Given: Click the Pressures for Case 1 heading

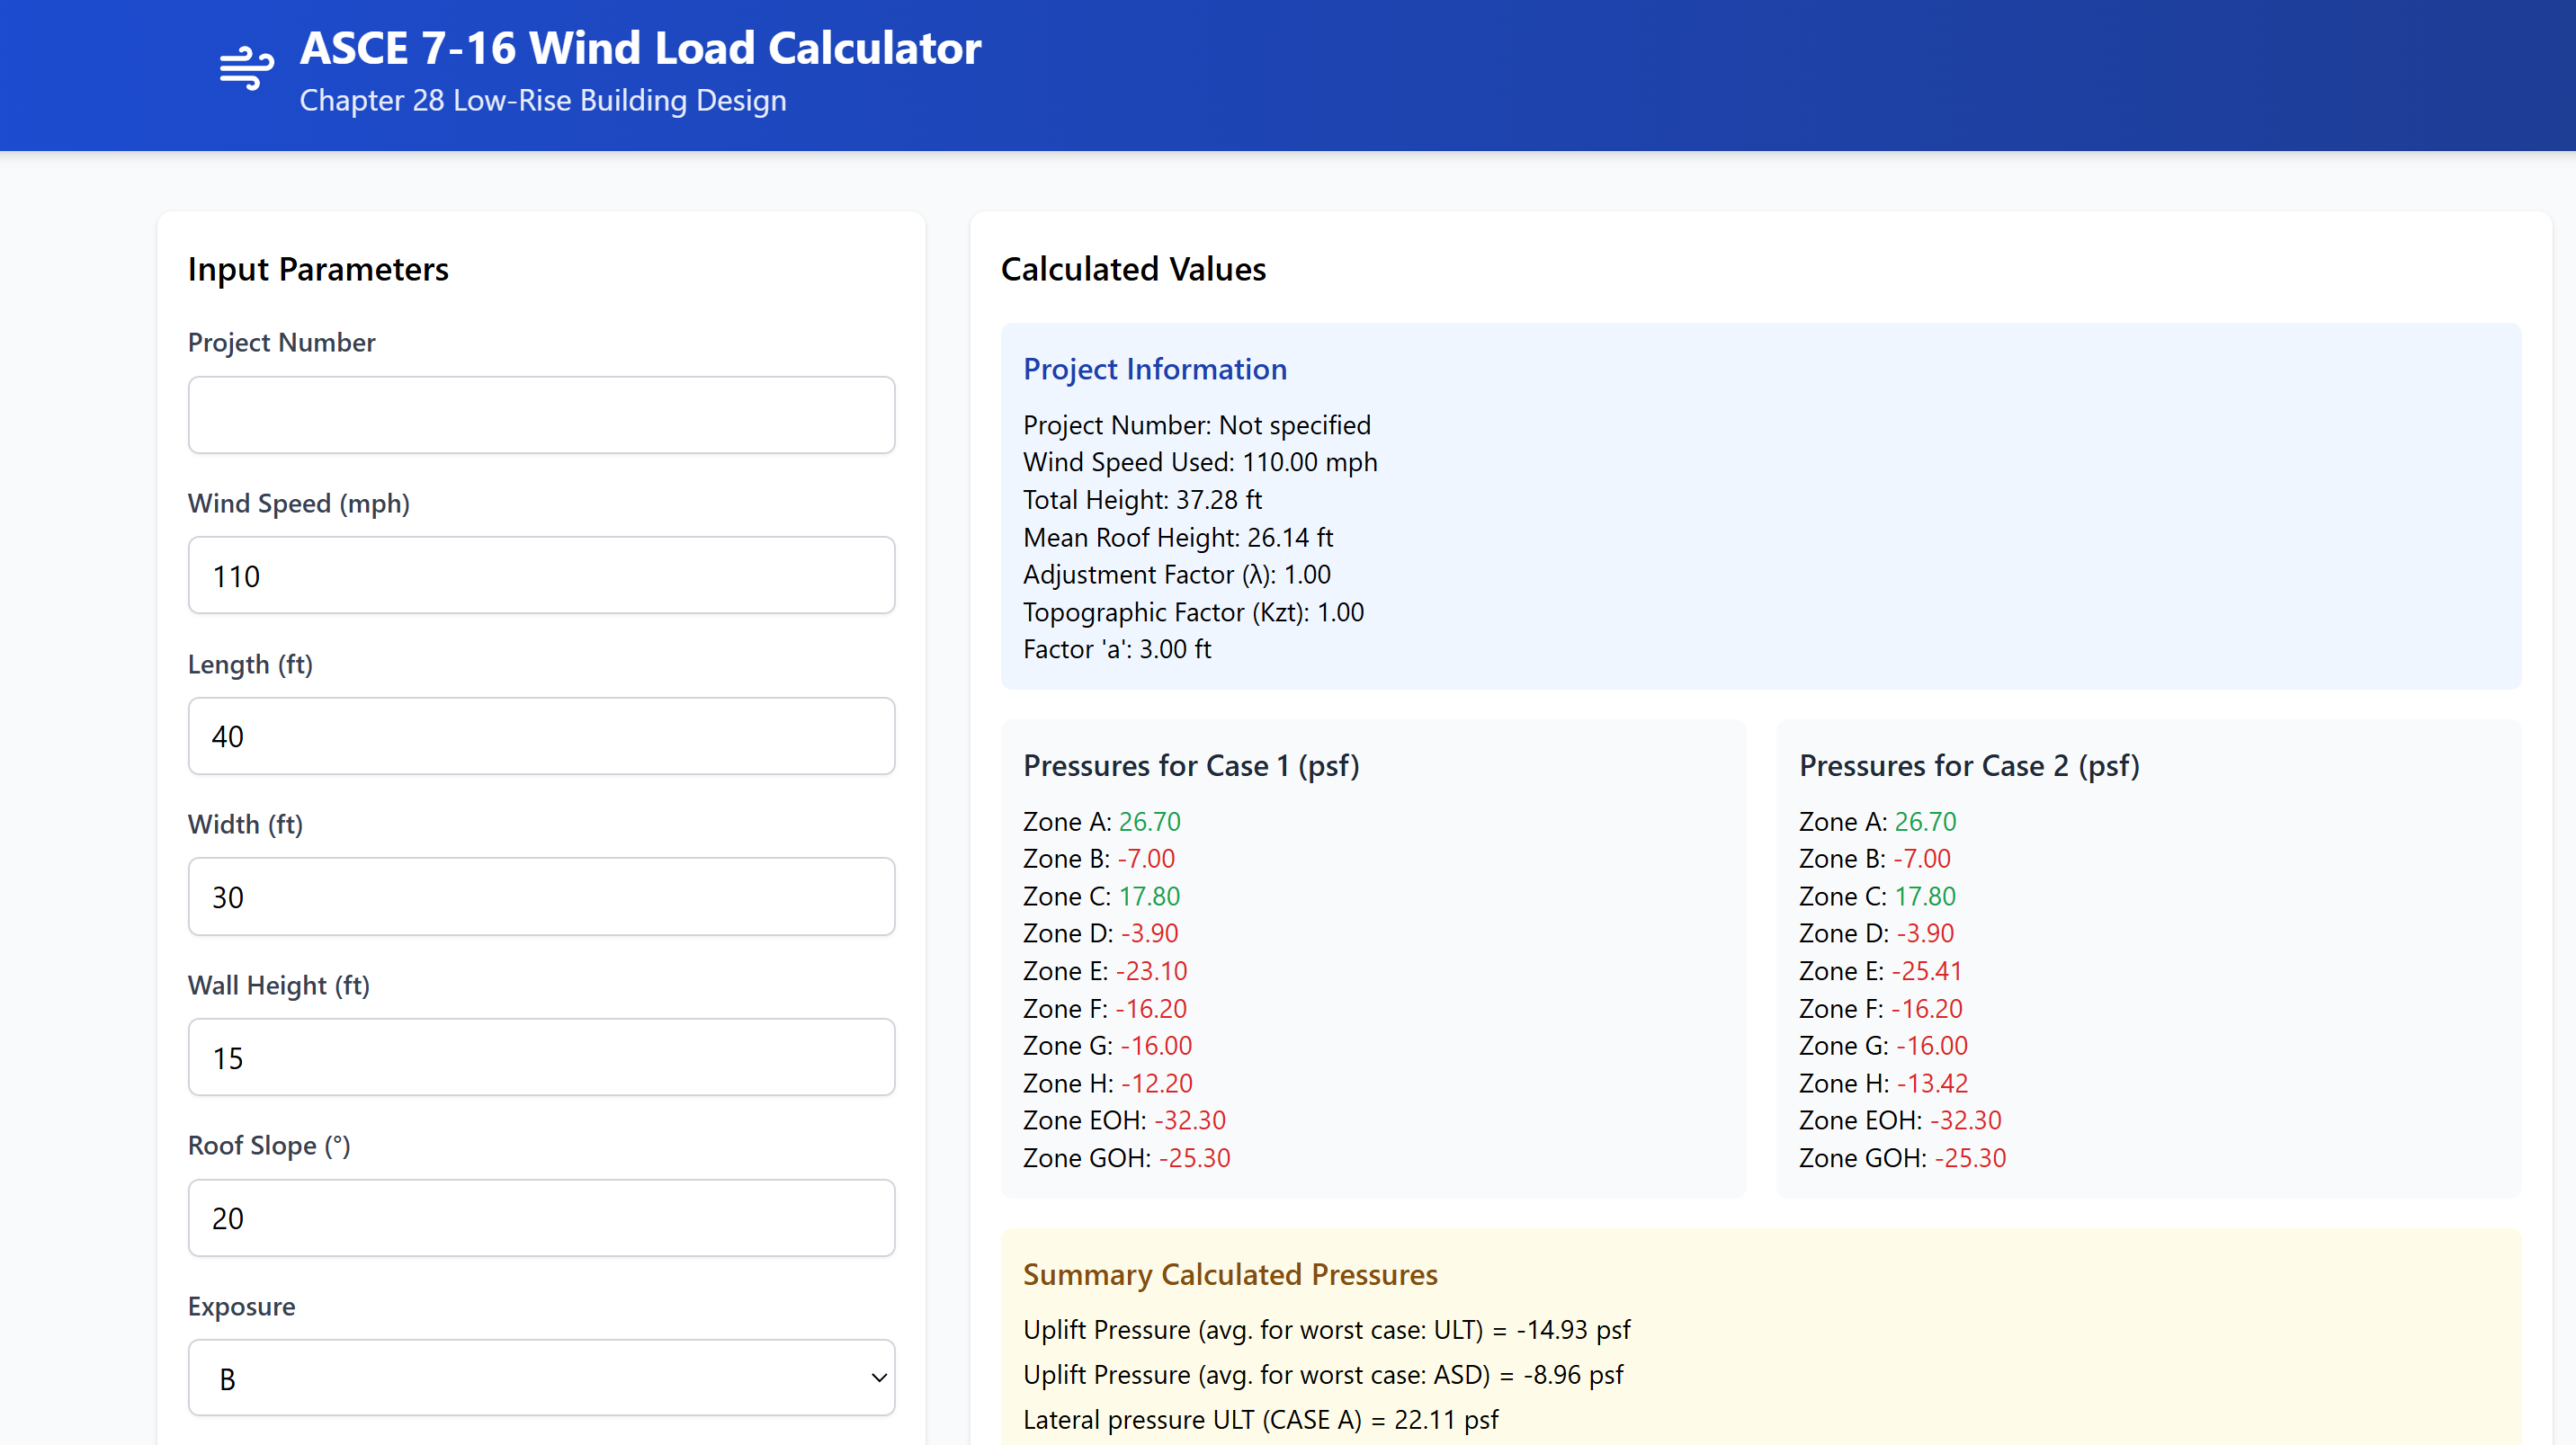Looking at the screenshot, I should pyautogui.click(x=1190, y=766).
